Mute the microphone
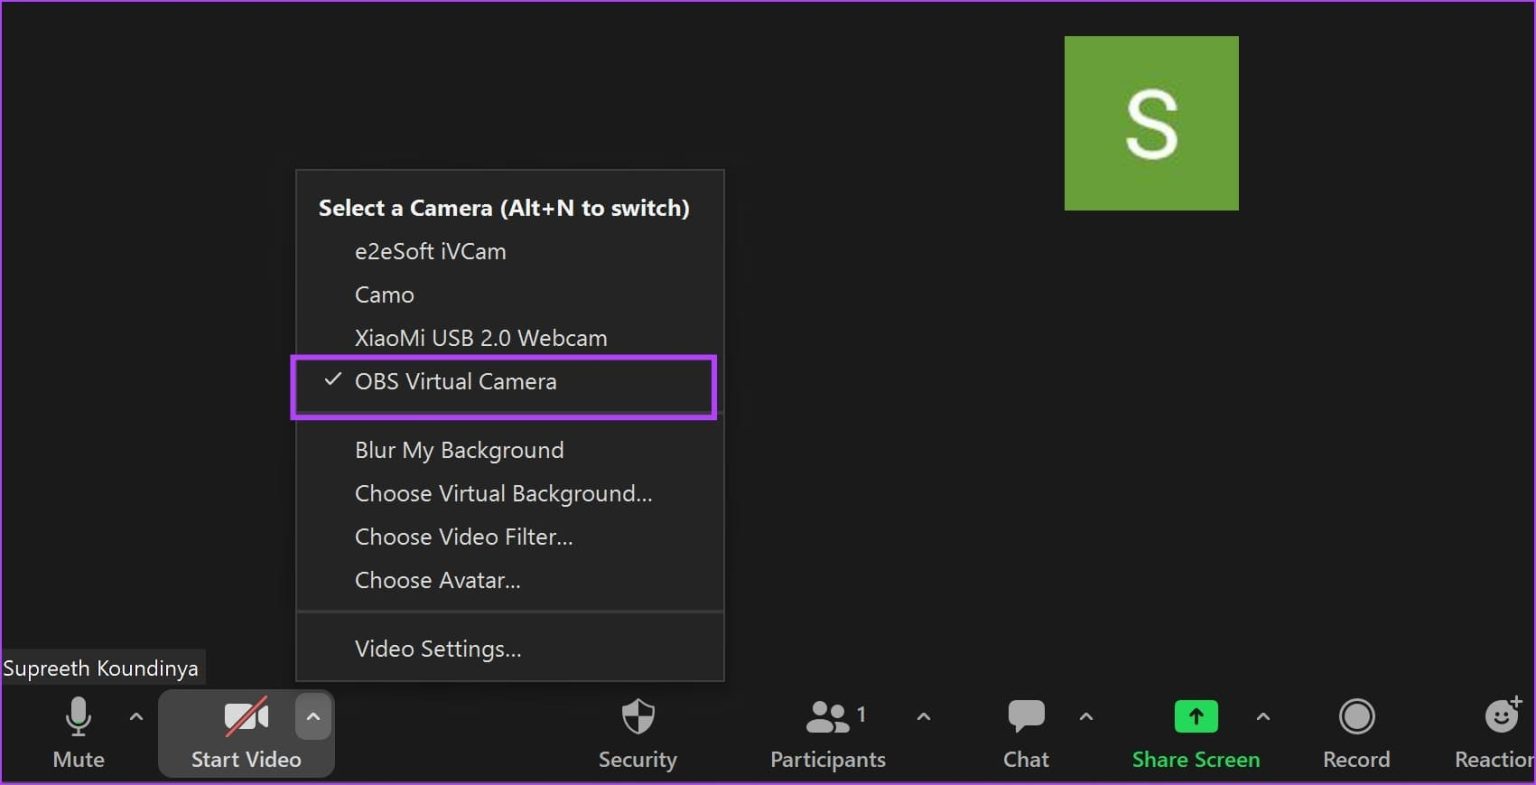The image size is (1536, 785). [78, 733]
